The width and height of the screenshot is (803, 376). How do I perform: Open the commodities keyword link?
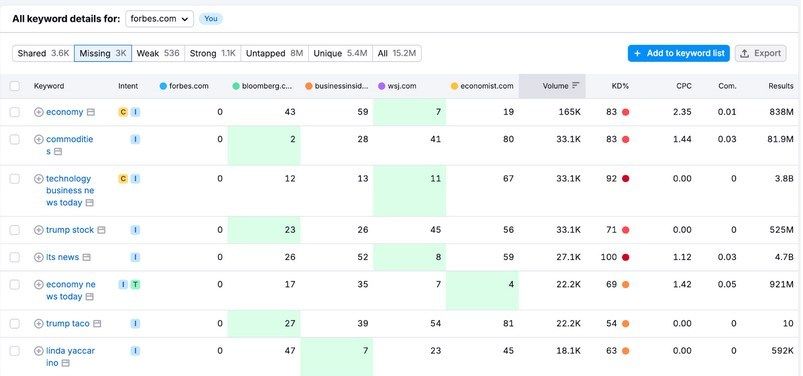pos(70,145)
